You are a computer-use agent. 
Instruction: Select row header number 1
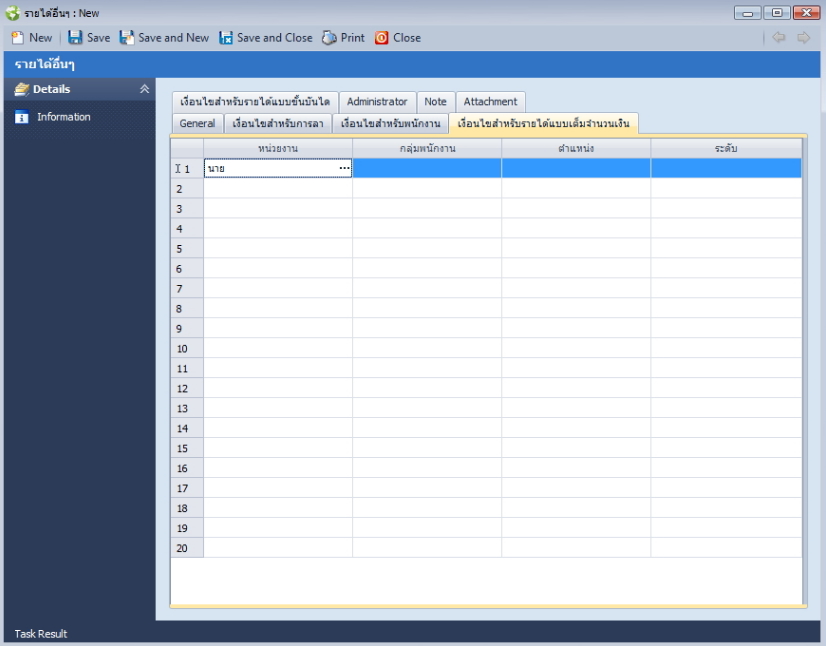coord(187,169)
